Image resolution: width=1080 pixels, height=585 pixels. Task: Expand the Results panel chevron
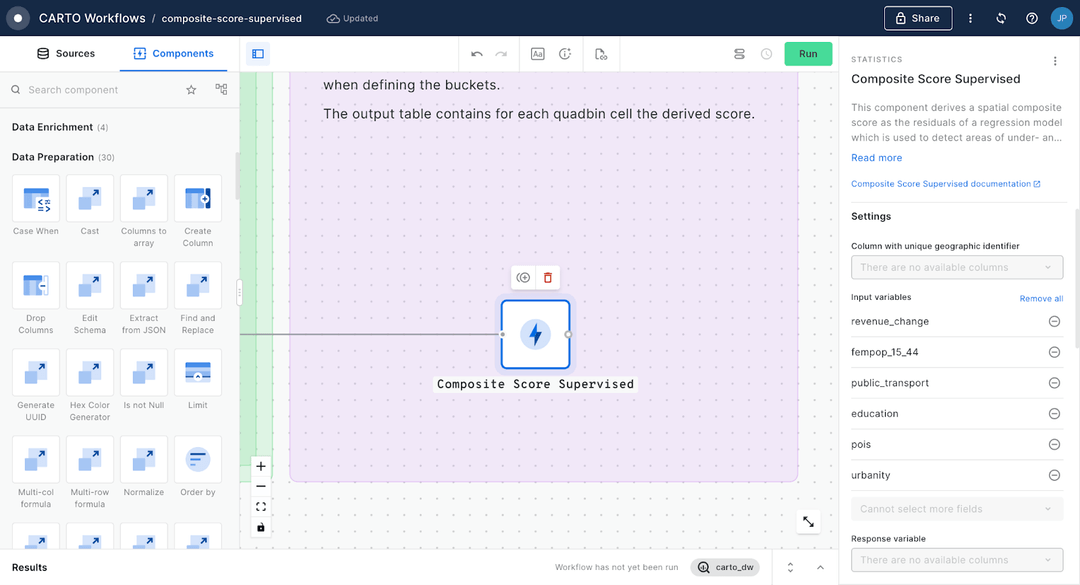point(820,566)
